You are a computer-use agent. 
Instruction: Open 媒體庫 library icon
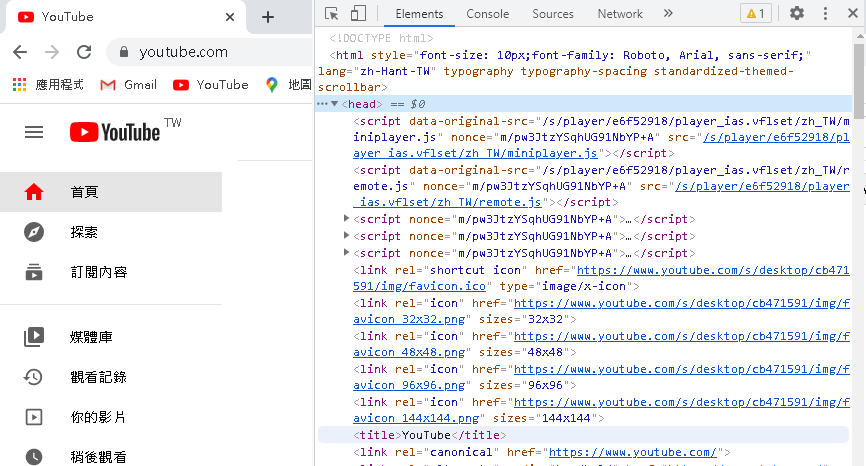pyautogui.click(x=34, y=337)
